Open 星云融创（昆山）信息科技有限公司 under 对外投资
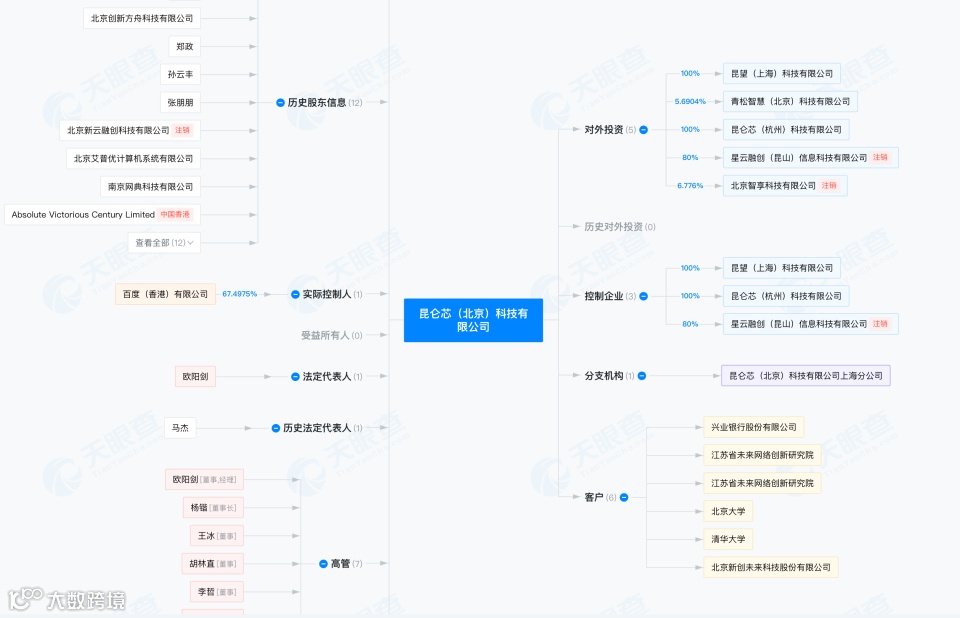The height and width of the screenshot is (618, 960). point(811,158)
